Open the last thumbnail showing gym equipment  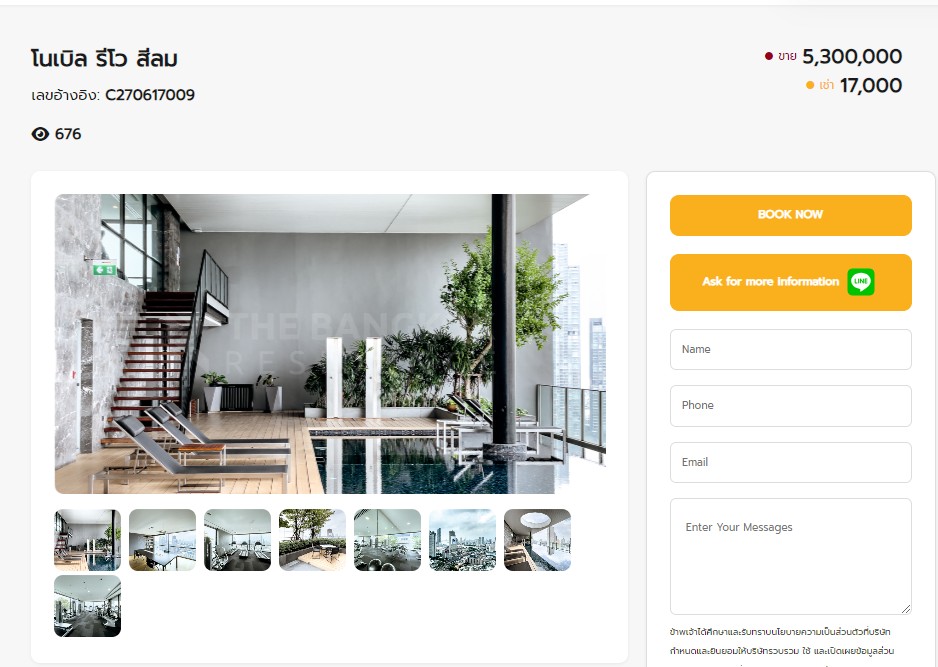pos(87,606)
